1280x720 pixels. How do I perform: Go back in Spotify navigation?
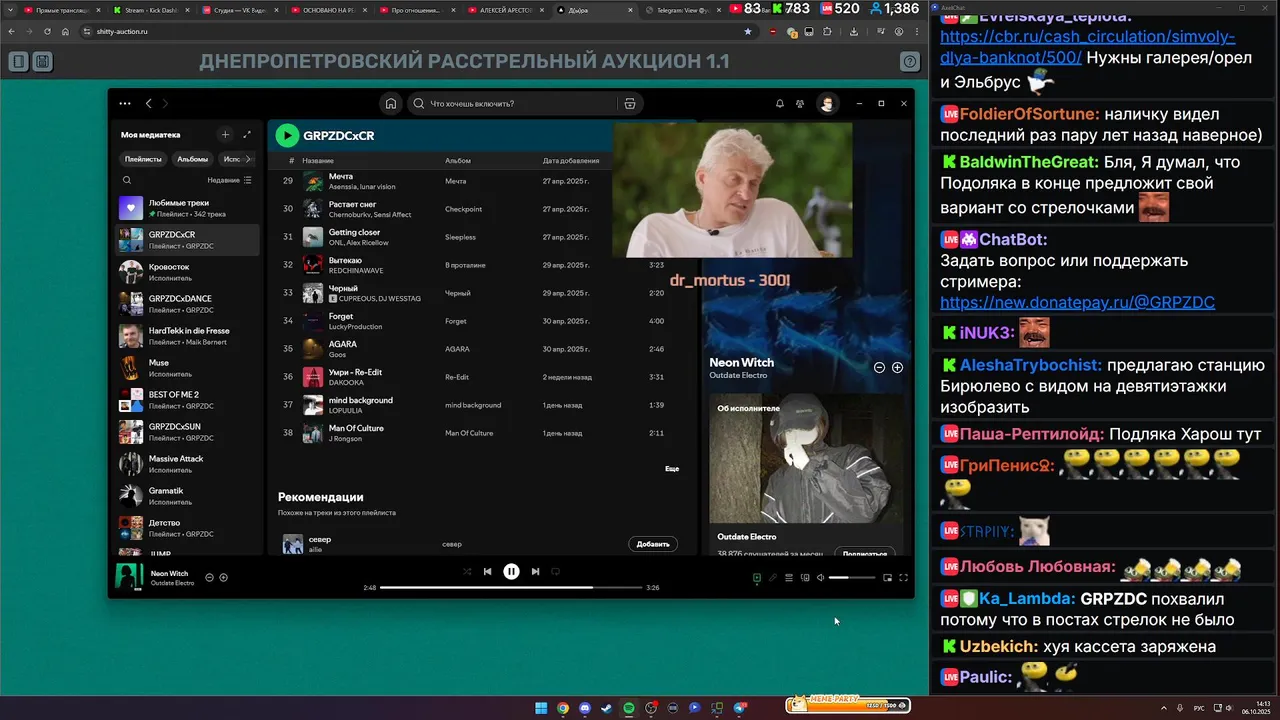coord(149,103)
